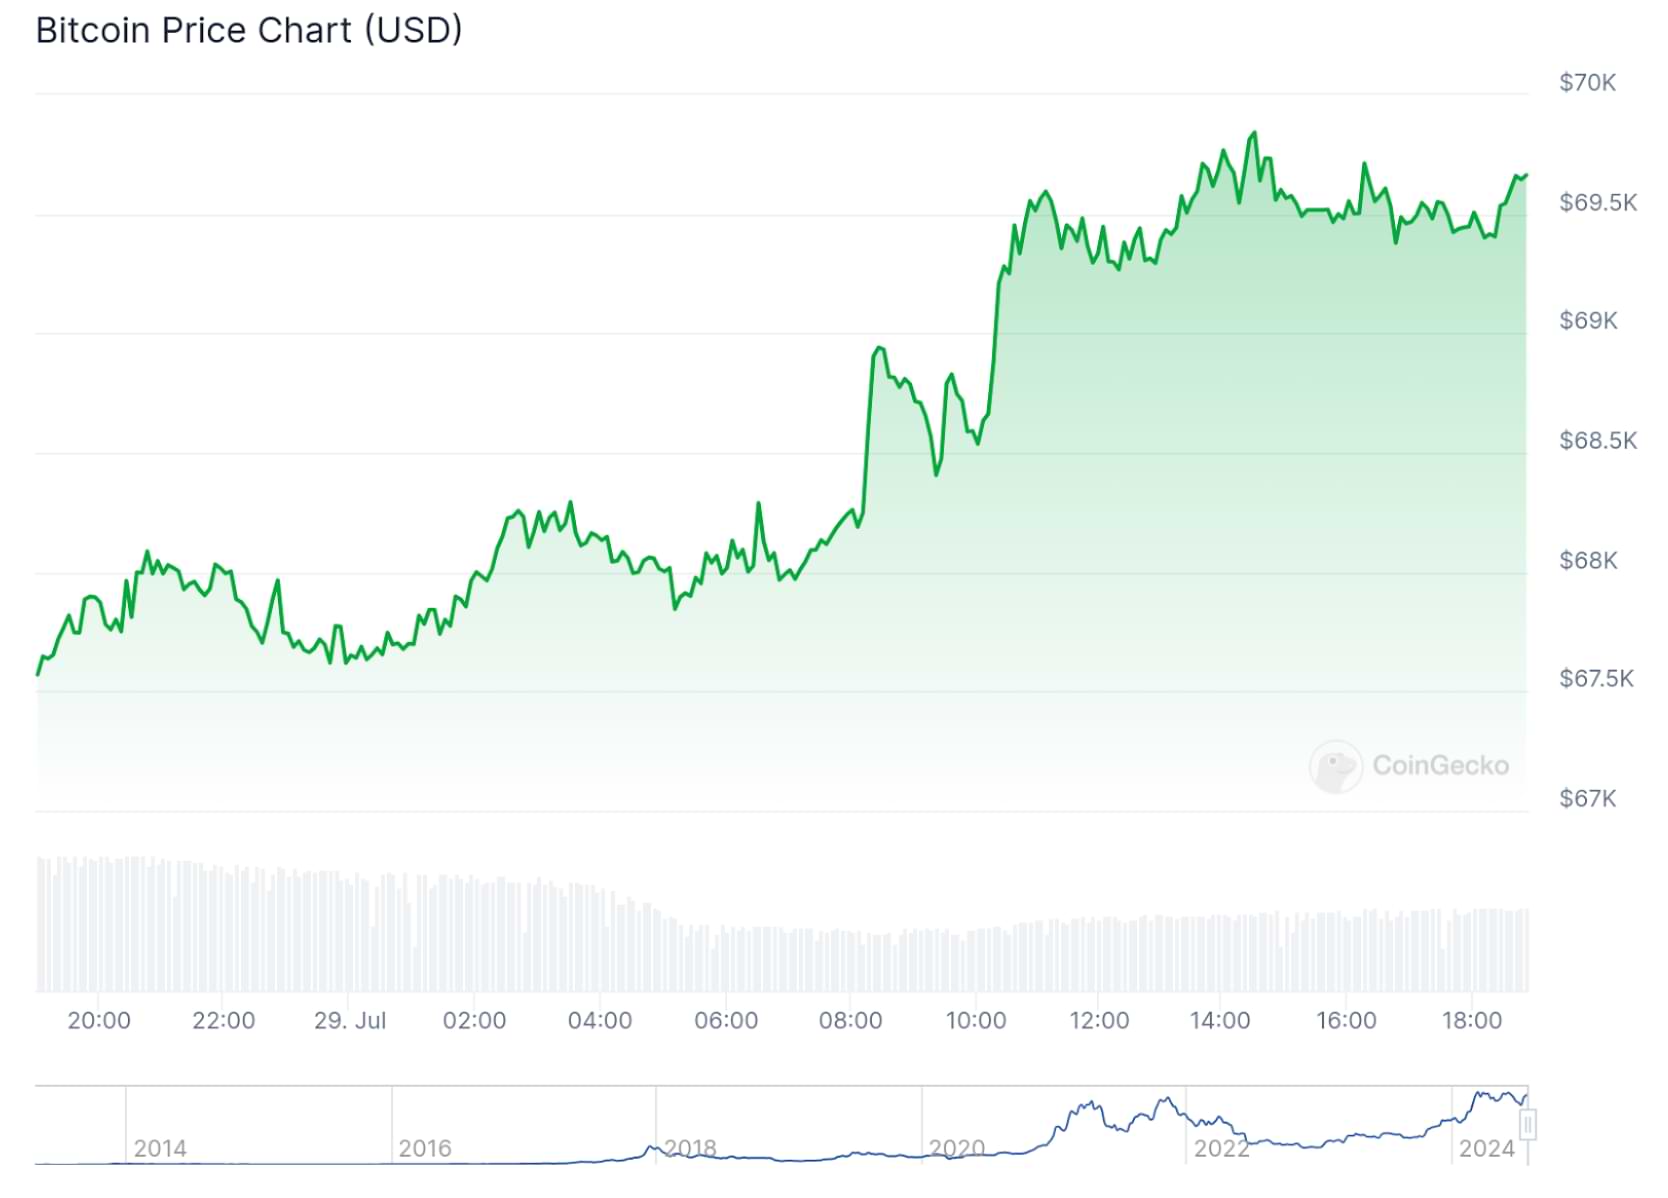Click the $70K price axis label
The image size is (1668, 1198).
1587,83
